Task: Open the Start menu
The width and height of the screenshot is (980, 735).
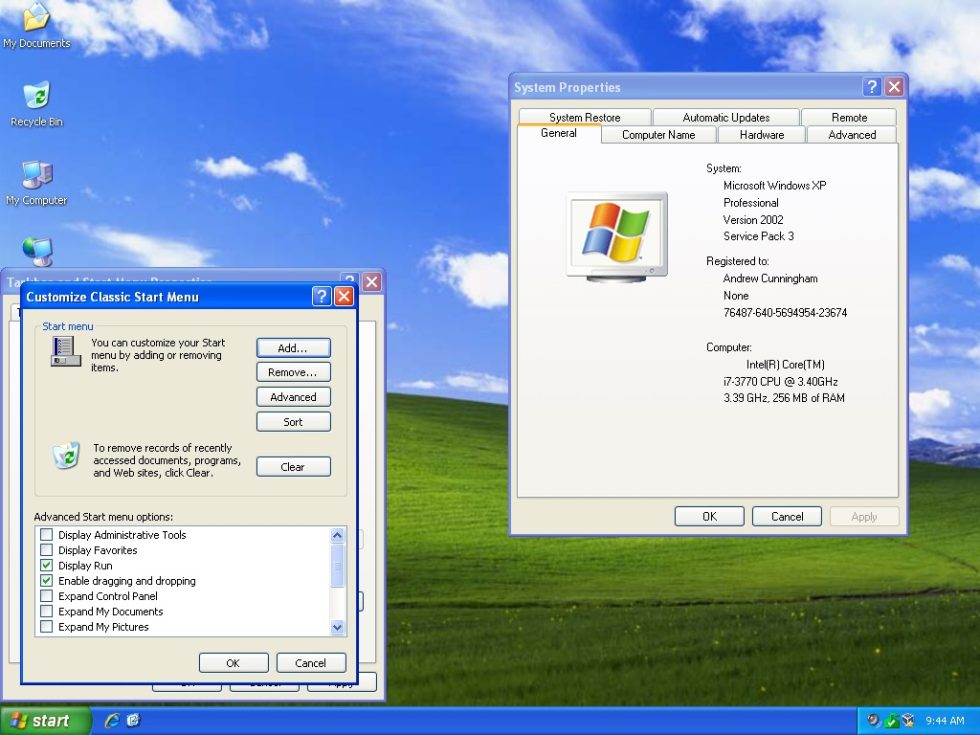Action: [x=40, y=720]
